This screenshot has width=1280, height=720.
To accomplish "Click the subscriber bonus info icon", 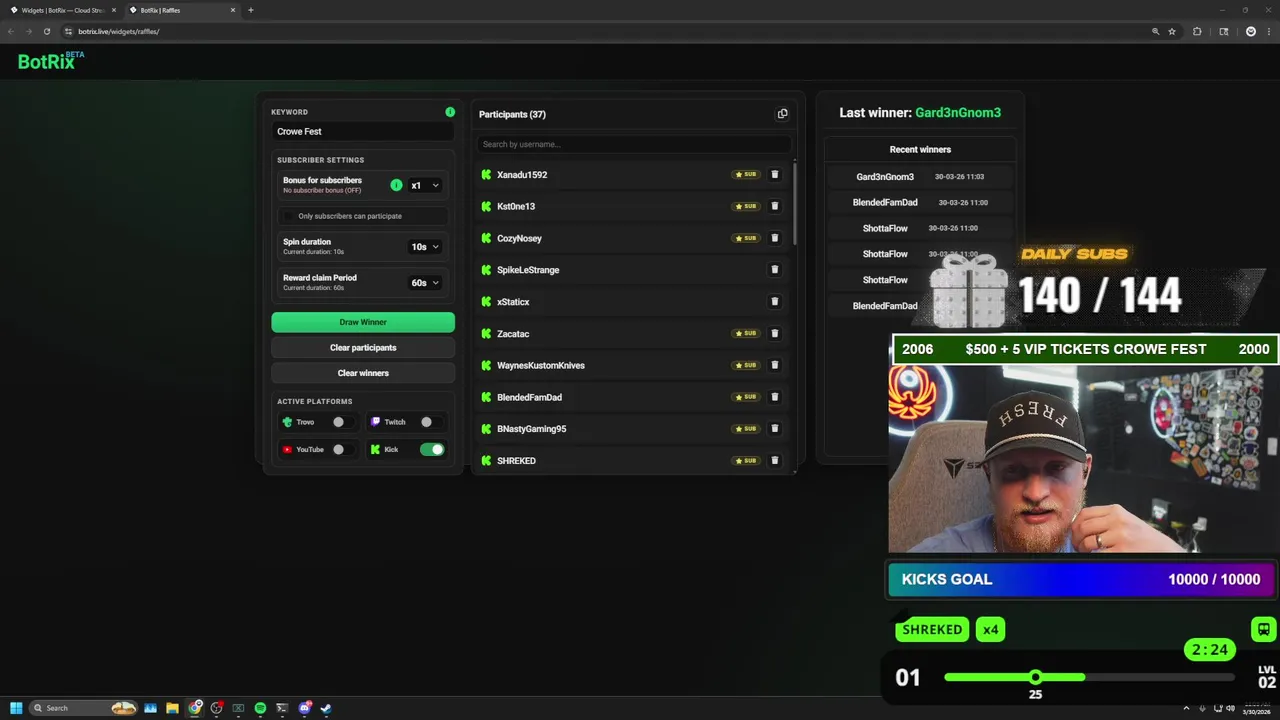I will coord(396,185).
